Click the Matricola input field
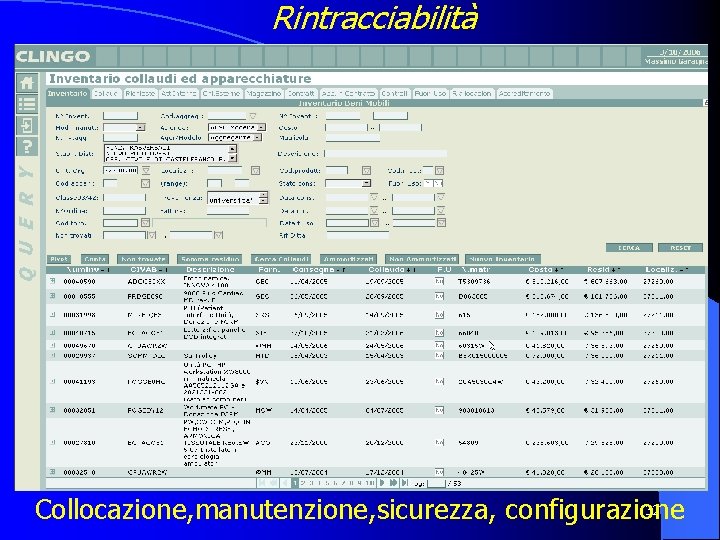This screenshot has width=720, height=540. pos(353,137)
